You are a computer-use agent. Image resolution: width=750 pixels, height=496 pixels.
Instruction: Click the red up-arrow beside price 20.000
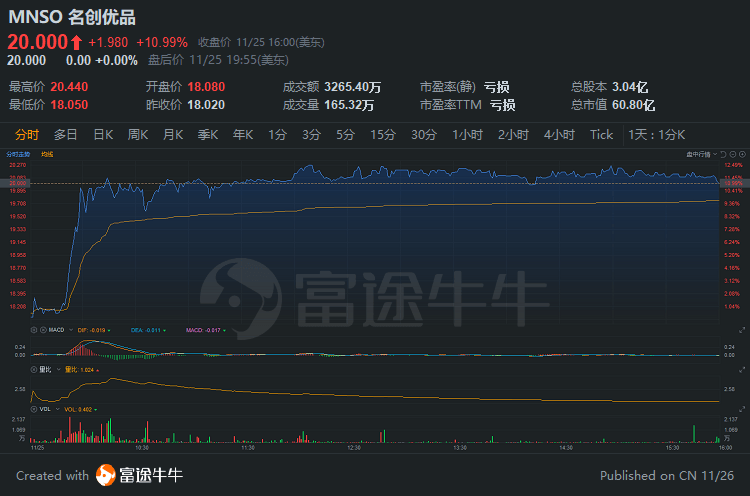[77, 42]
